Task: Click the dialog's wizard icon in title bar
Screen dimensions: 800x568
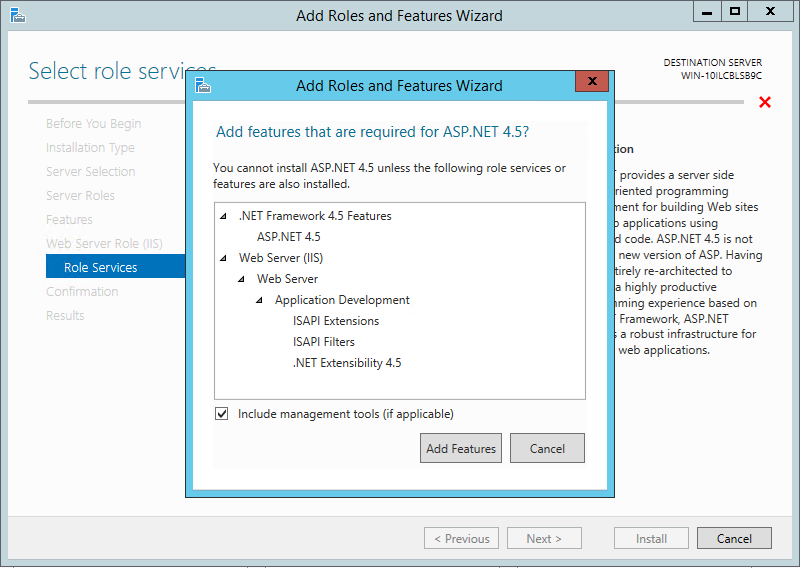Action: coord(203,85)
